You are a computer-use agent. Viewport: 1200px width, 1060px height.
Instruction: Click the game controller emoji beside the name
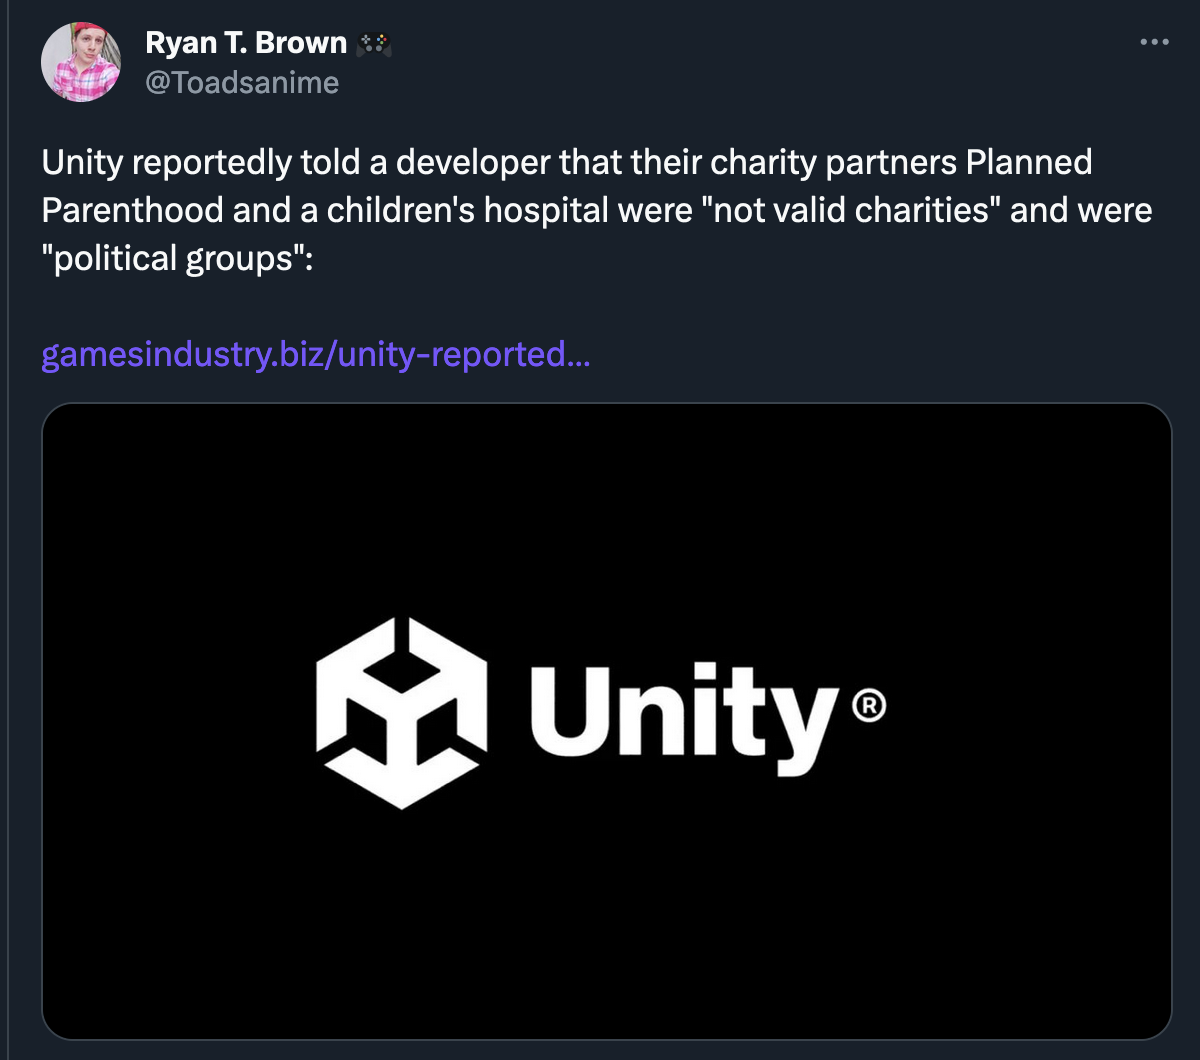(x=375, y=44)
